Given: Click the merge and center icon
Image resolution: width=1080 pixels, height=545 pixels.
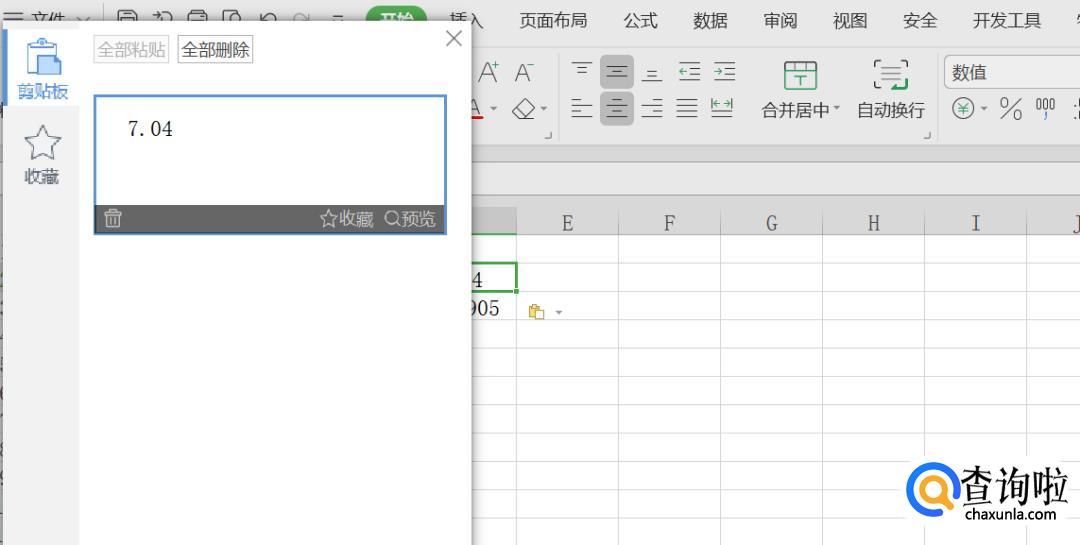Looking at the screenshot, I should click(800, 75).
